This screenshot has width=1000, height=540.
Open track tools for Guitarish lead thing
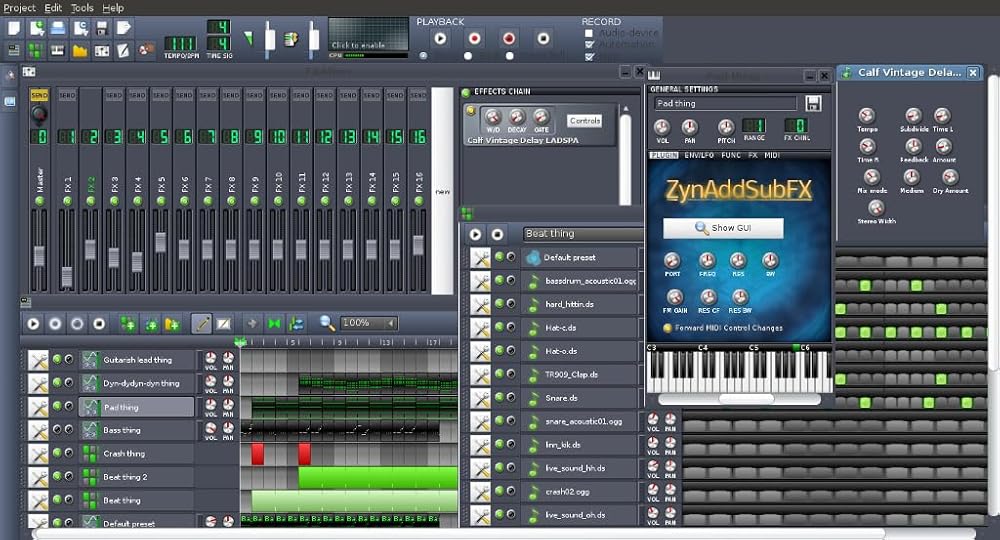[x=38, y=360]
